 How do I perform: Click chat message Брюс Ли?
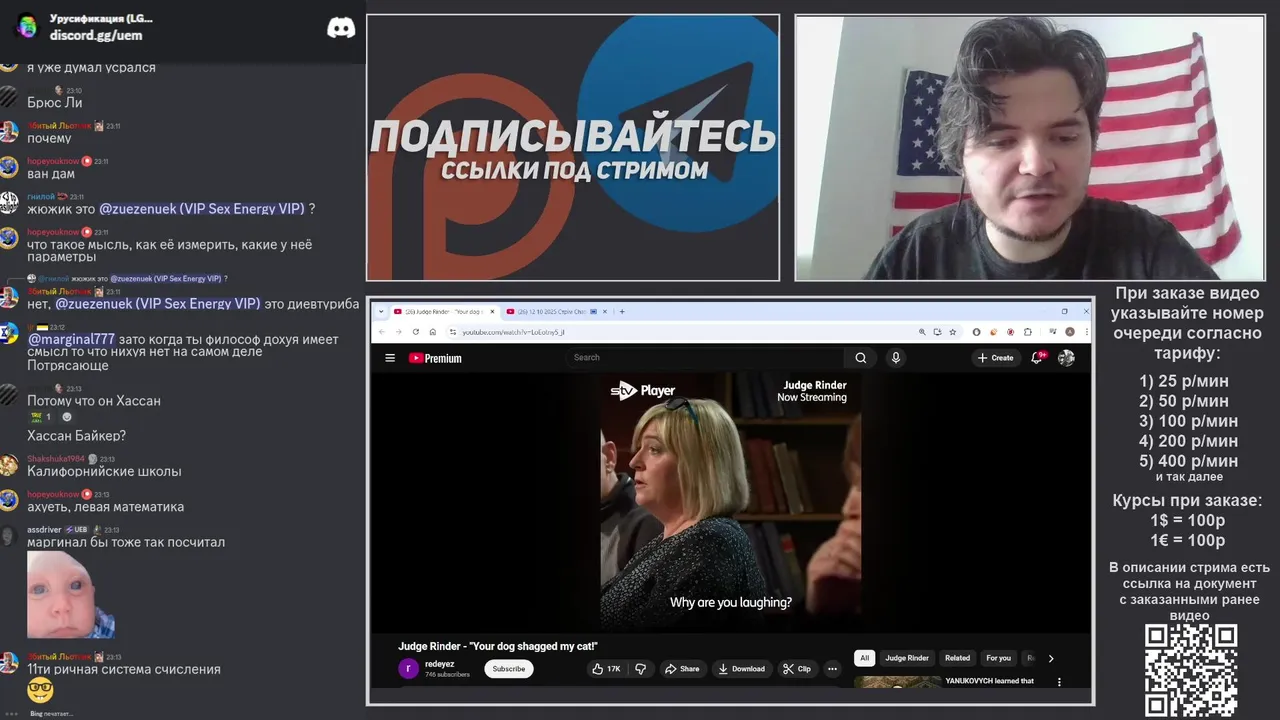[54, 103]
